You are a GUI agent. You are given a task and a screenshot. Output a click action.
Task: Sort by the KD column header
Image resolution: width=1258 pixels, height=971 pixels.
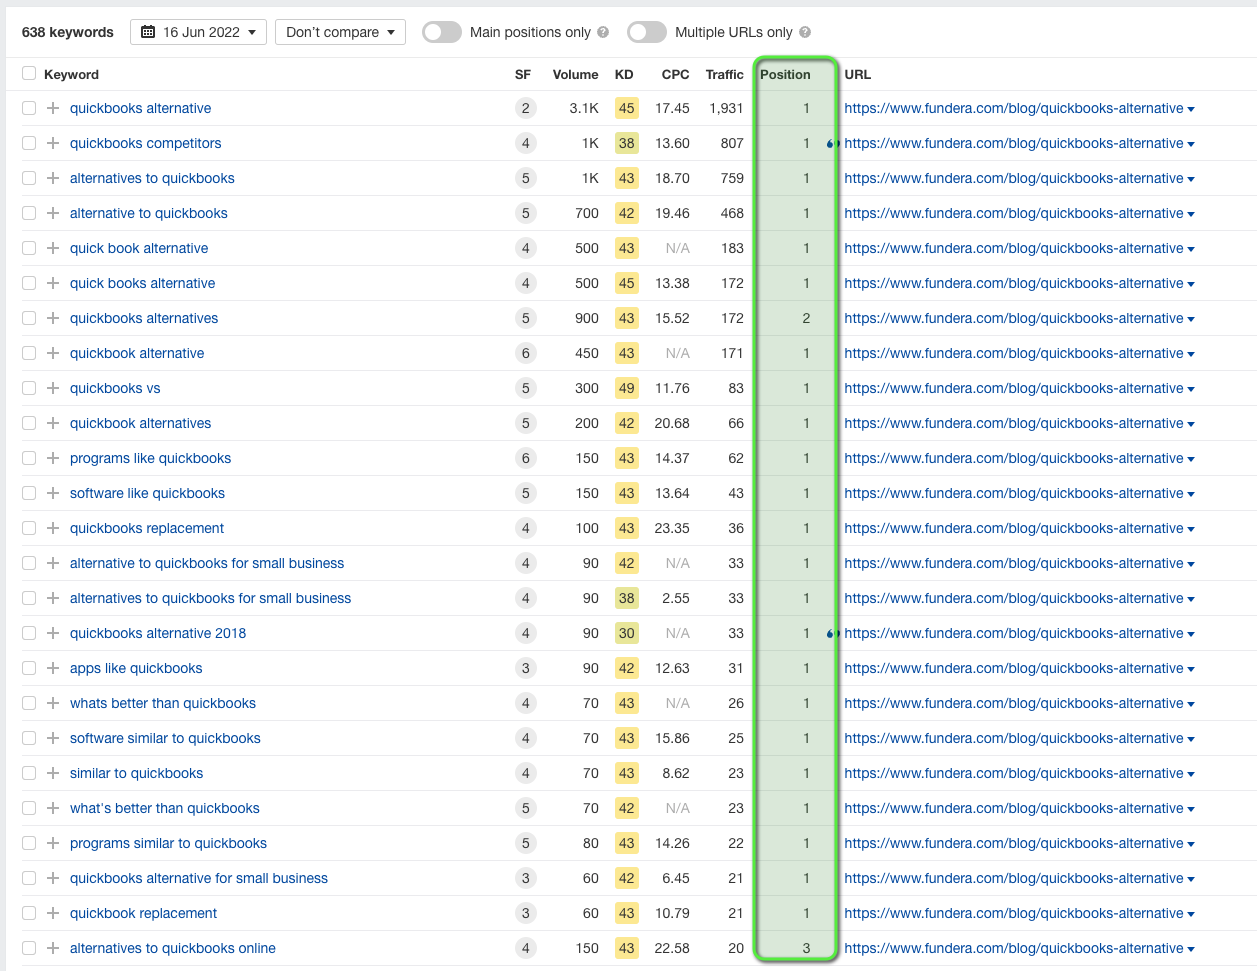pyautogui.click(x=624, y=74)
